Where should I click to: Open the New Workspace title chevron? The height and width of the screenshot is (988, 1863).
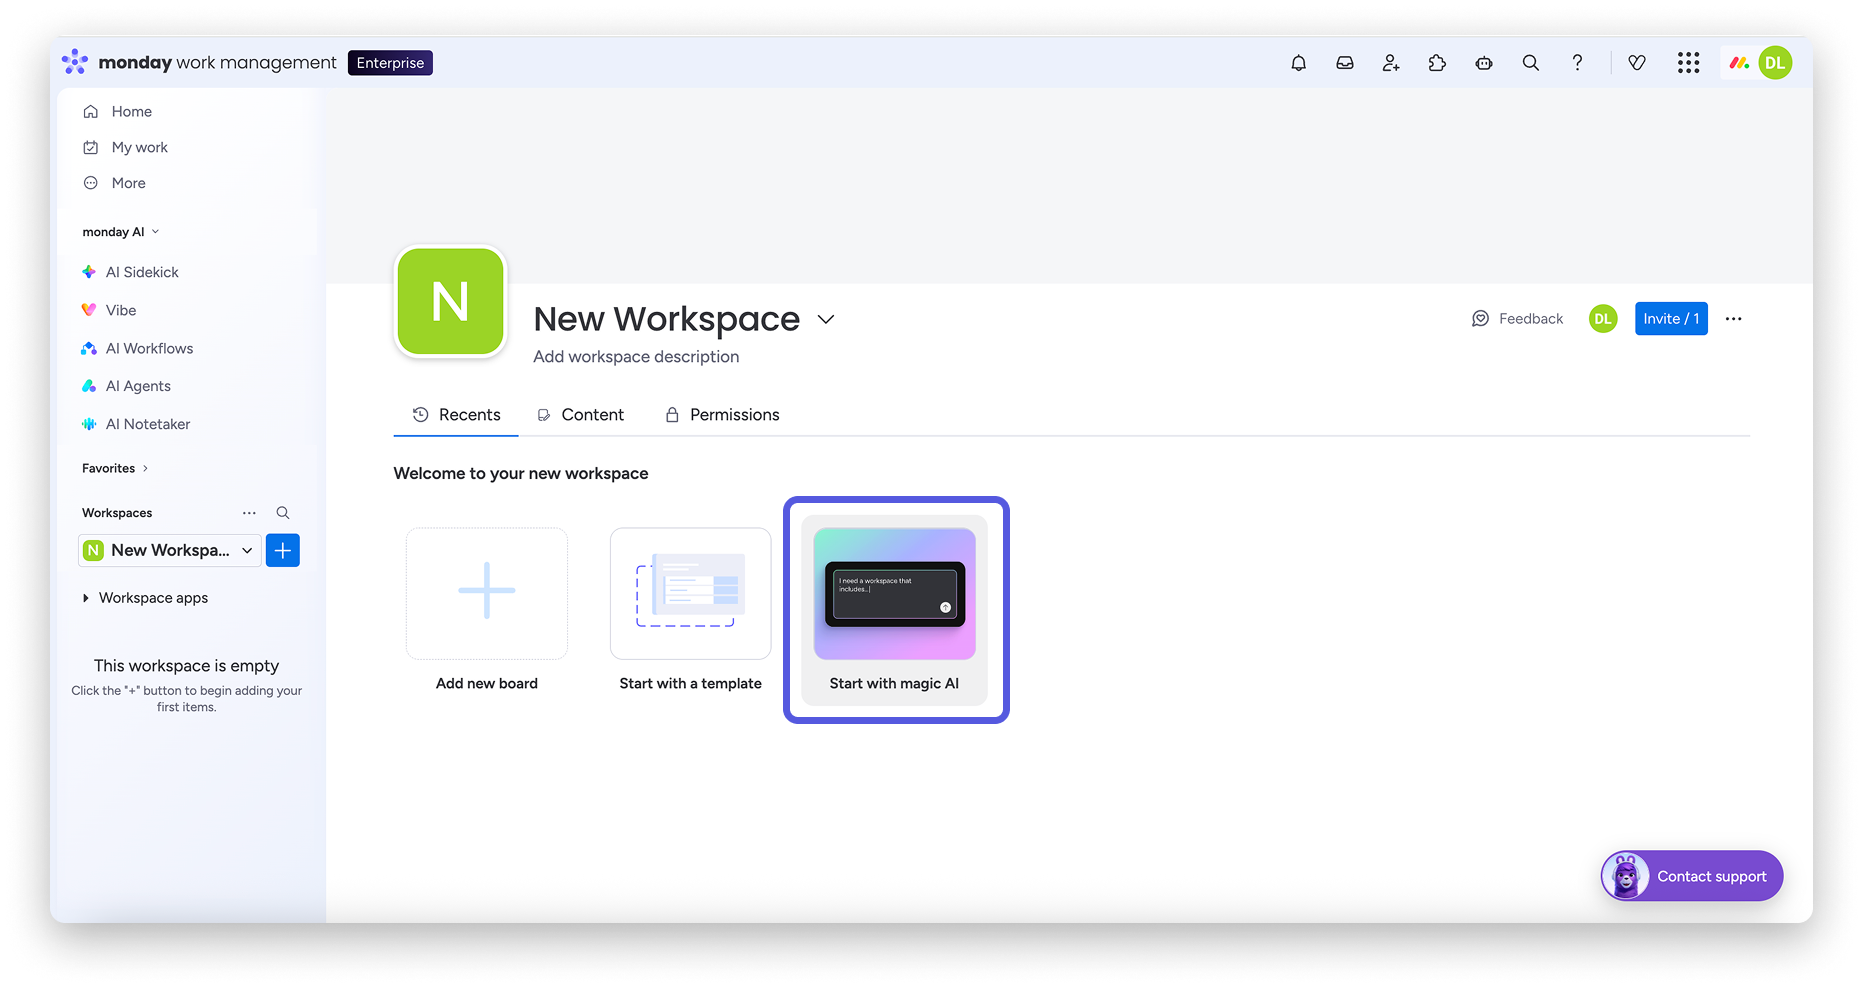coord(826,319)
